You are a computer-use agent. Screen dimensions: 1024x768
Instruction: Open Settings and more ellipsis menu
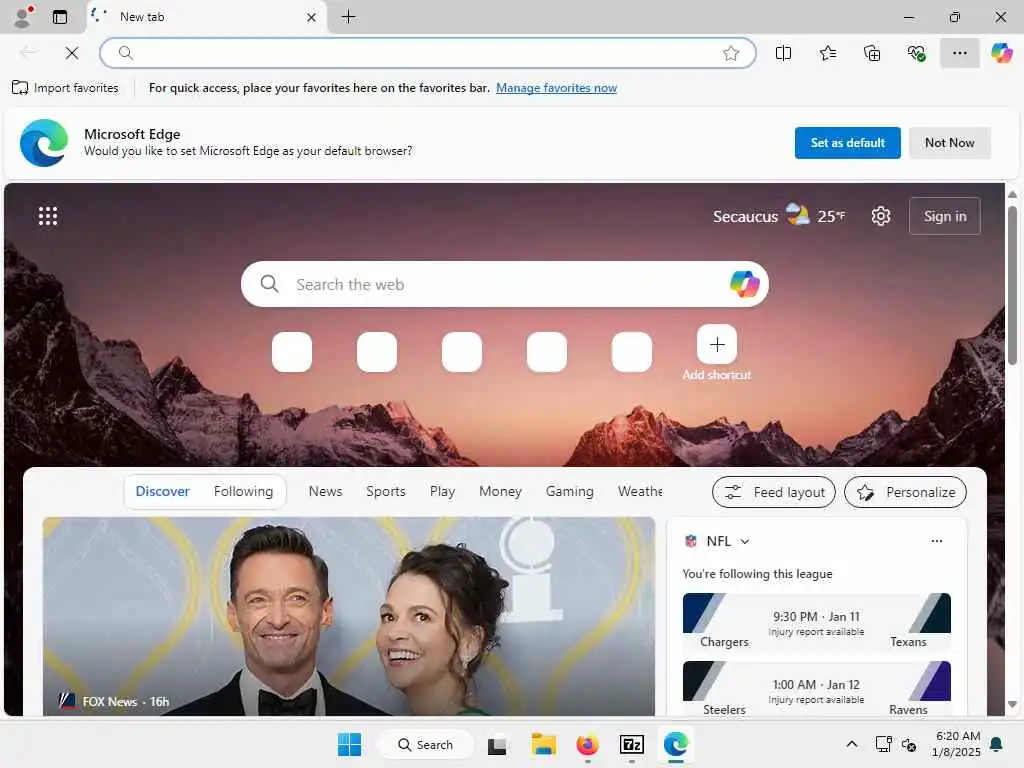(959, 53)
